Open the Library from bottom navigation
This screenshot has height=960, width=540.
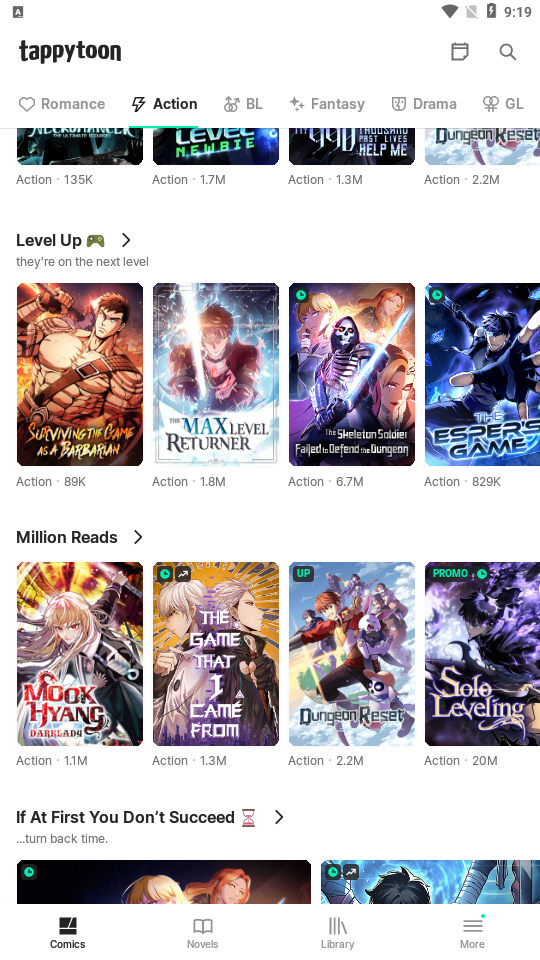pyautogui.click(x=337, y=933)
